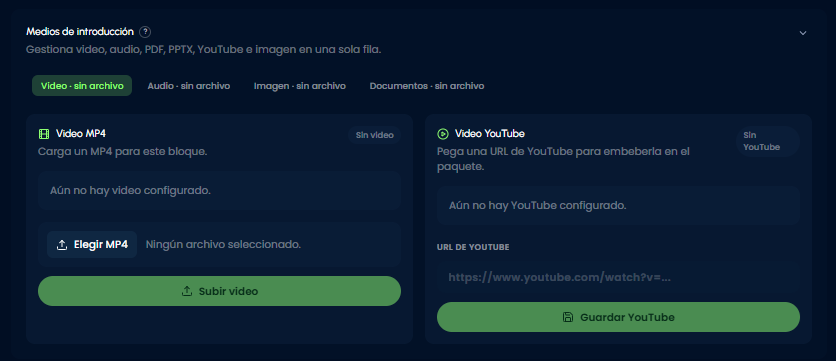Click 'Ningún archivo seleccionado.' text
Viewport: 836px width, 361px height.
point(223,245)
